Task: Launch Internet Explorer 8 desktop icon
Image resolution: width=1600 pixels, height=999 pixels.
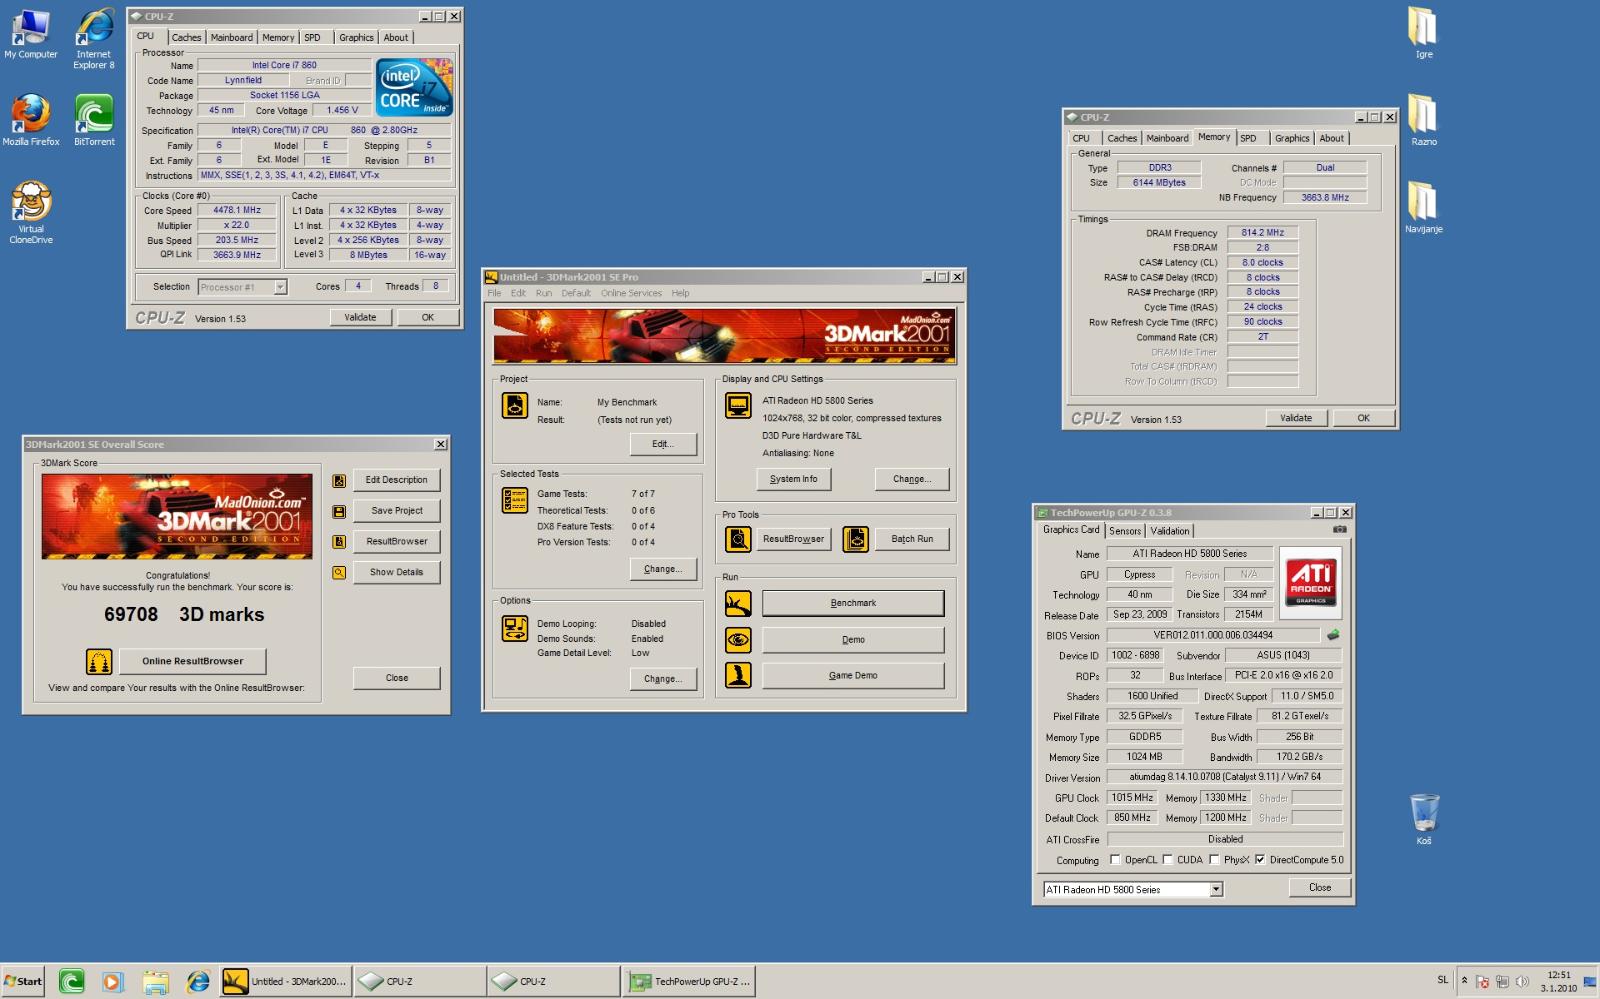Action: (94, 39)
